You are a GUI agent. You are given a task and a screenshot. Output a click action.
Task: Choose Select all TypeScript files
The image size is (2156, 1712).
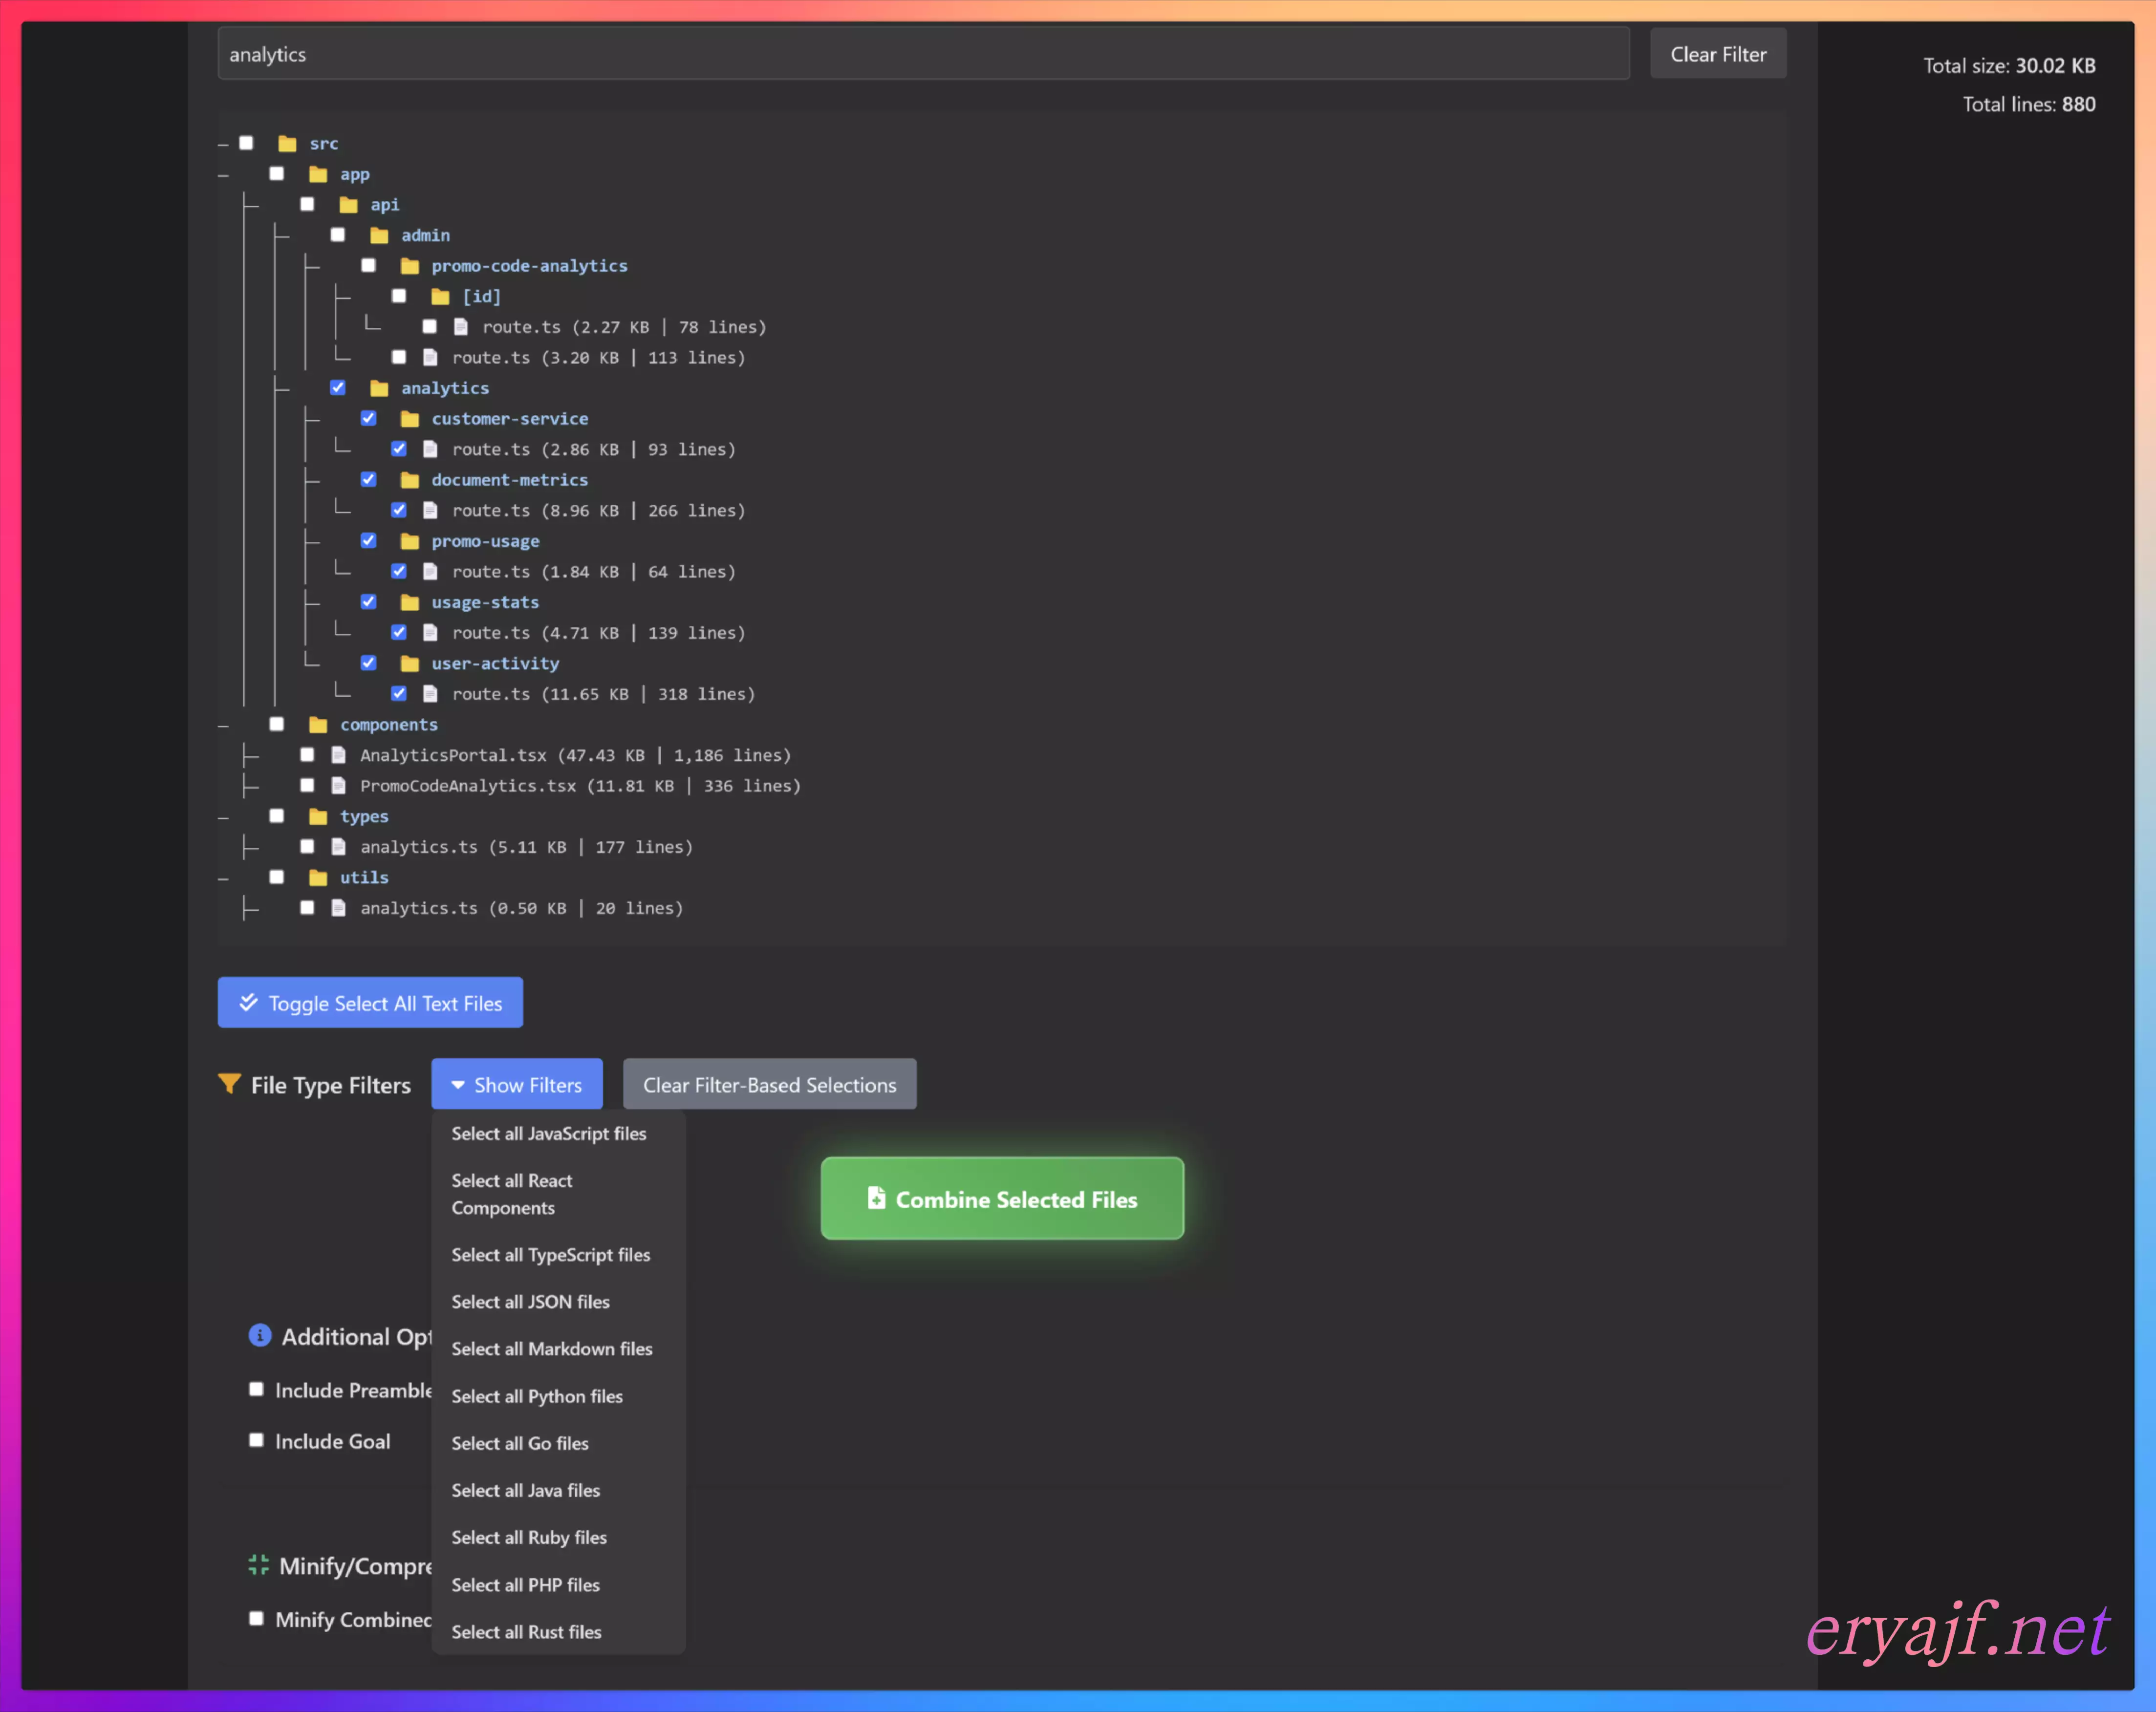tap(550, 1255)
